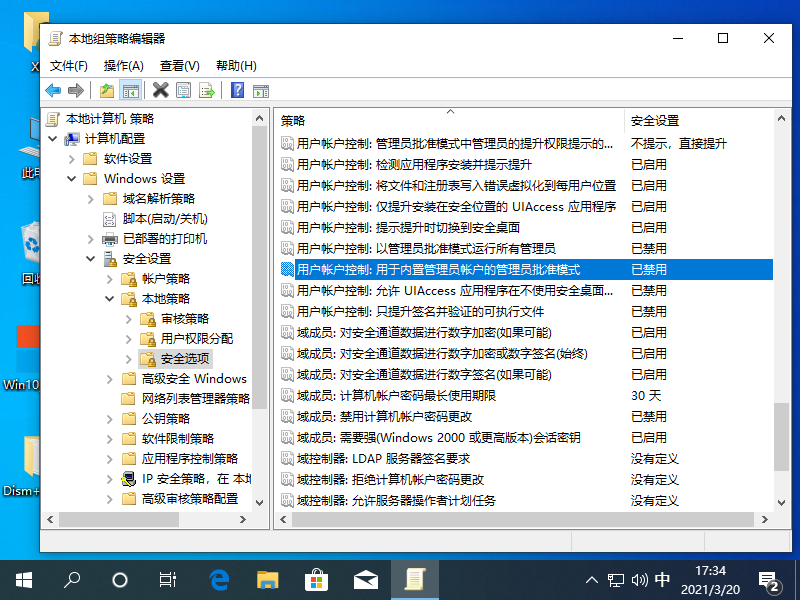Open the Action Center notification icon showing 2

pos(768,579)
